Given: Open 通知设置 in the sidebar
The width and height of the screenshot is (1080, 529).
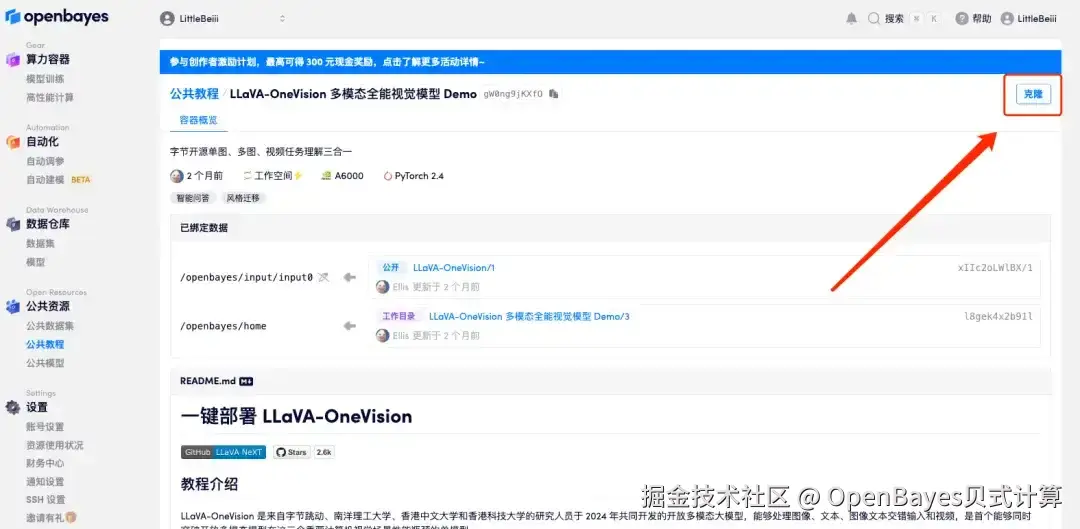Looking at the screenshot, I should point(45,481).
